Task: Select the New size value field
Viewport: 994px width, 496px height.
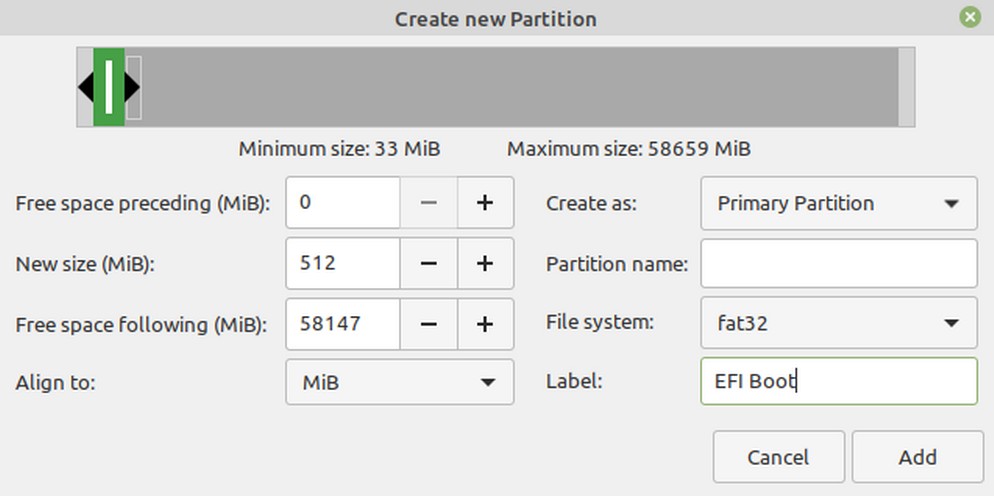Action: coord(343,264)
